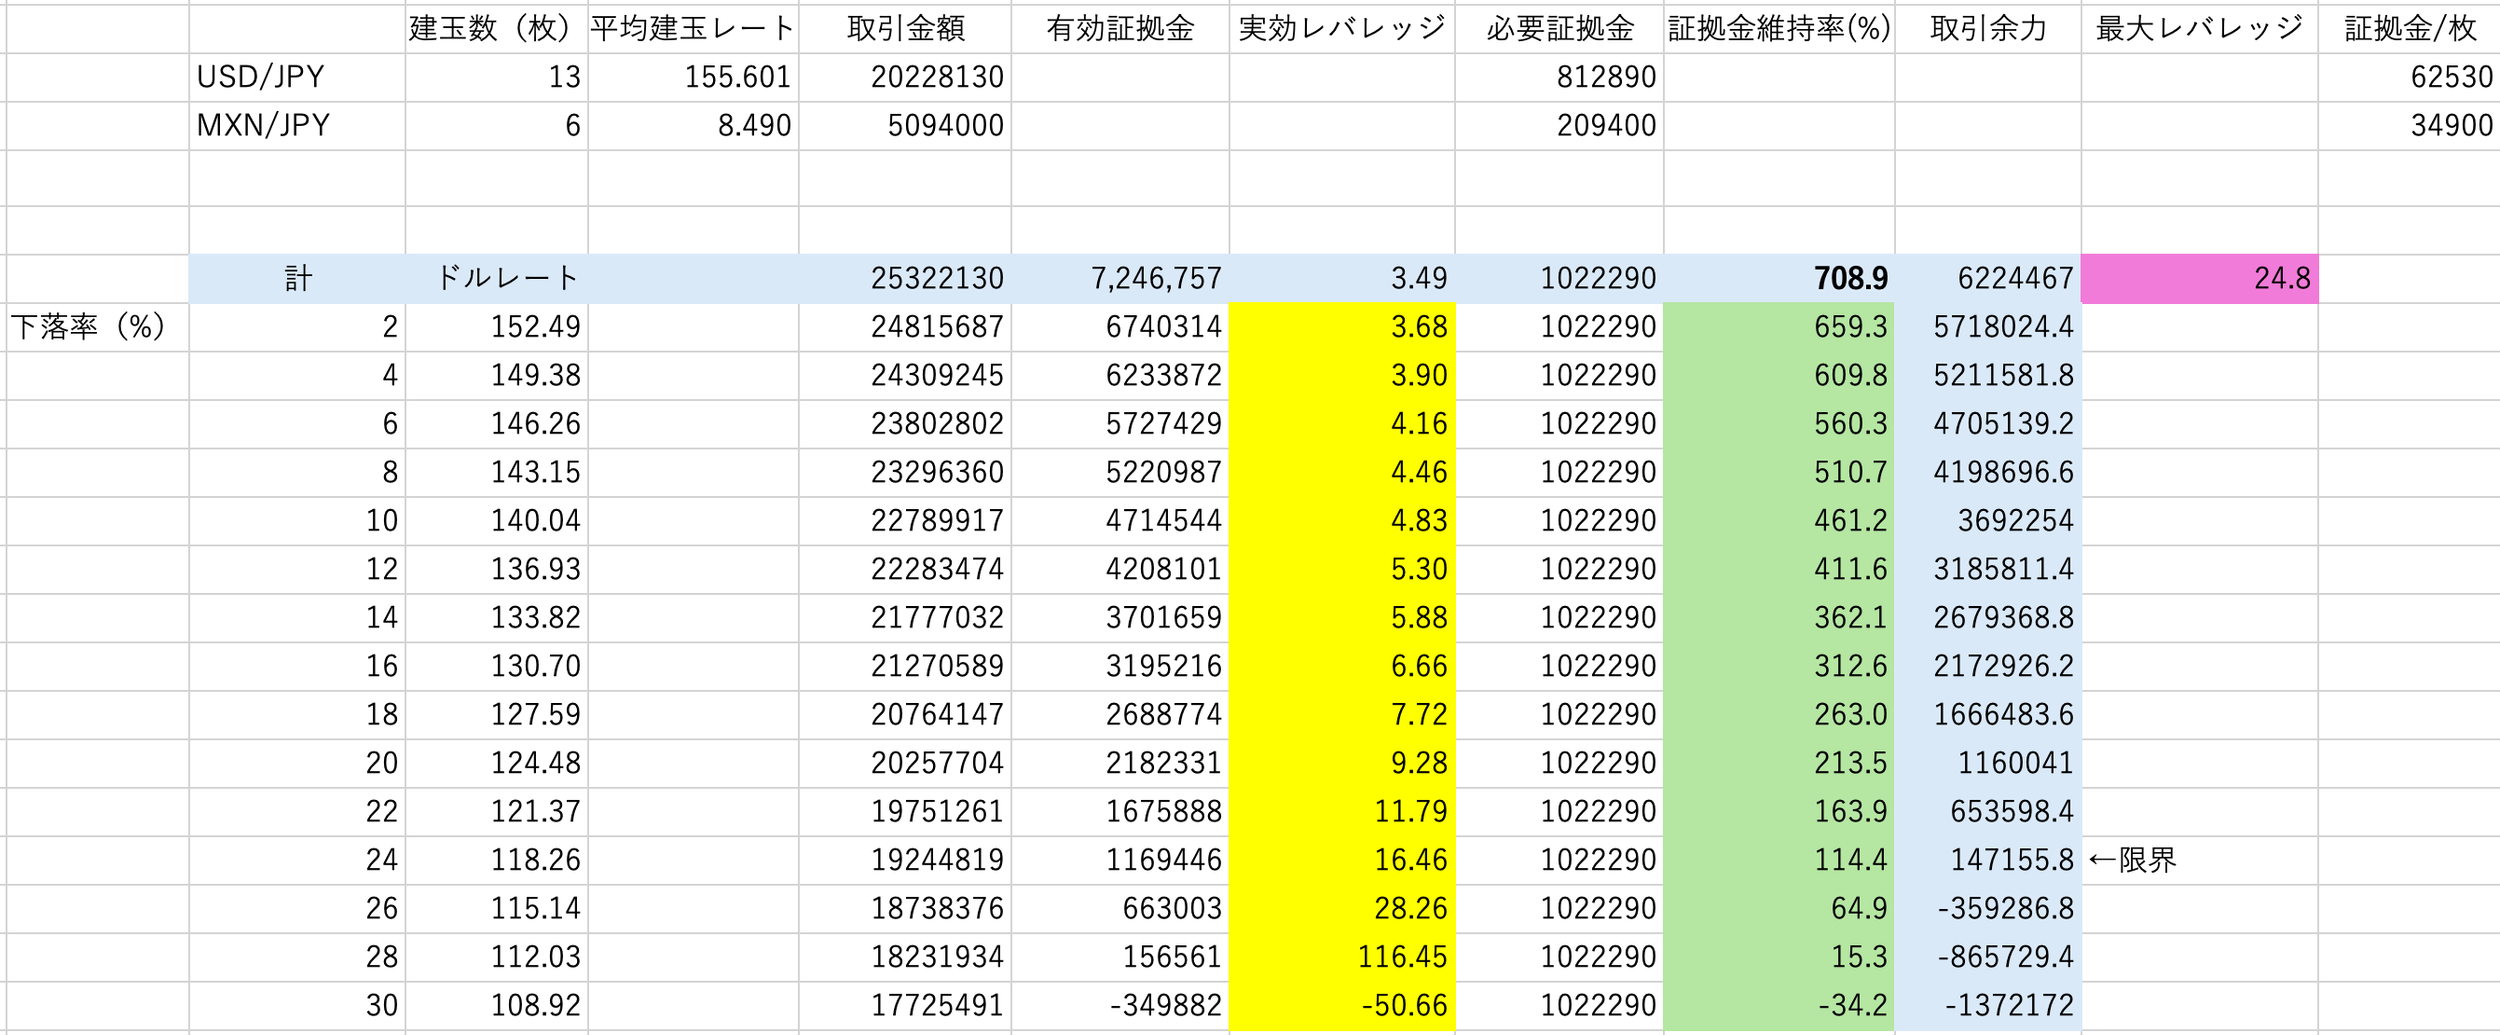Click bold margin ratio 708.9

1779,278
